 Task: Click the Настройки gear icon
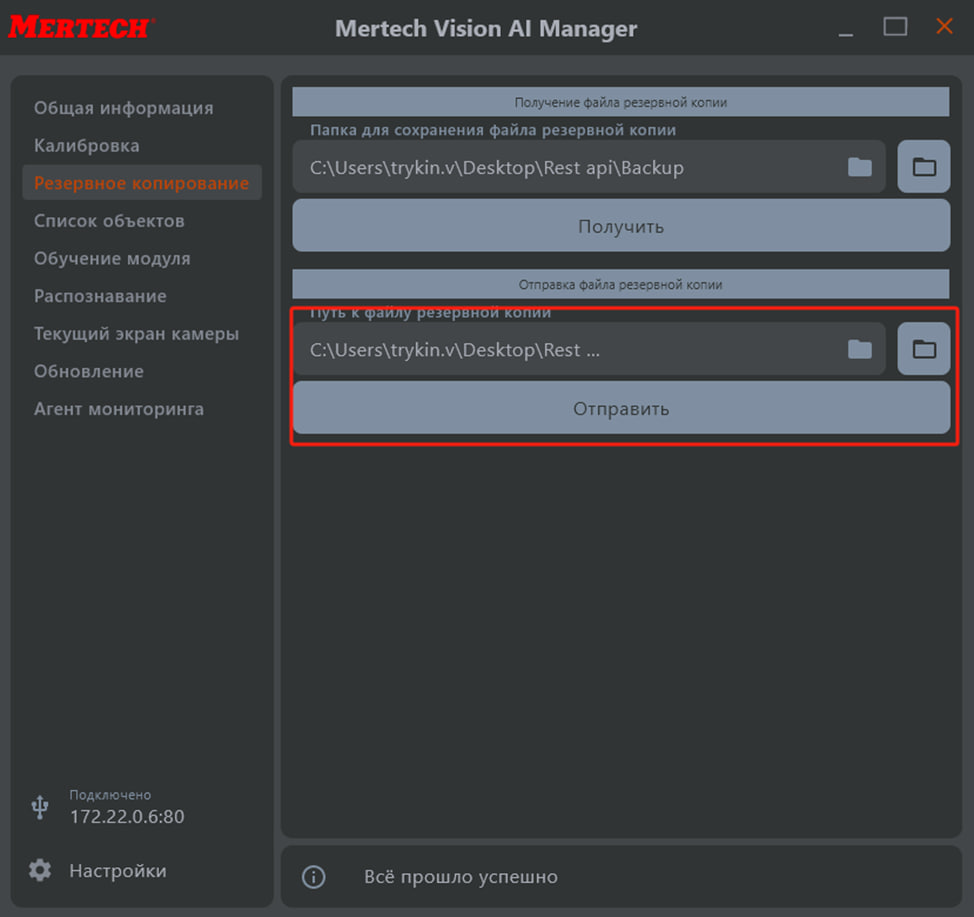40,870
